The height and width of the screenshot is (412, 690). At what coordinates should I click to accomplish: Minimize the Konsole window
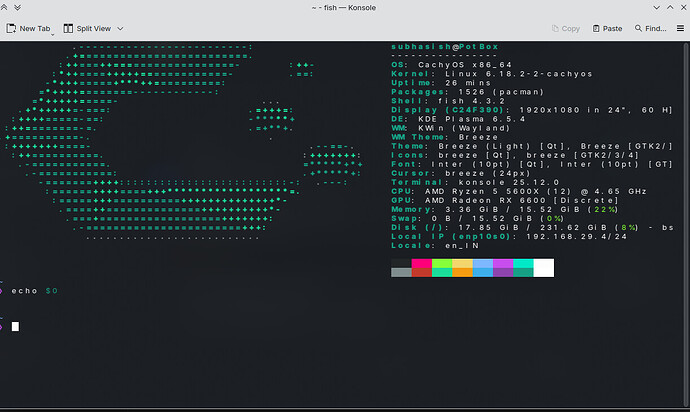tap(657, 7)
